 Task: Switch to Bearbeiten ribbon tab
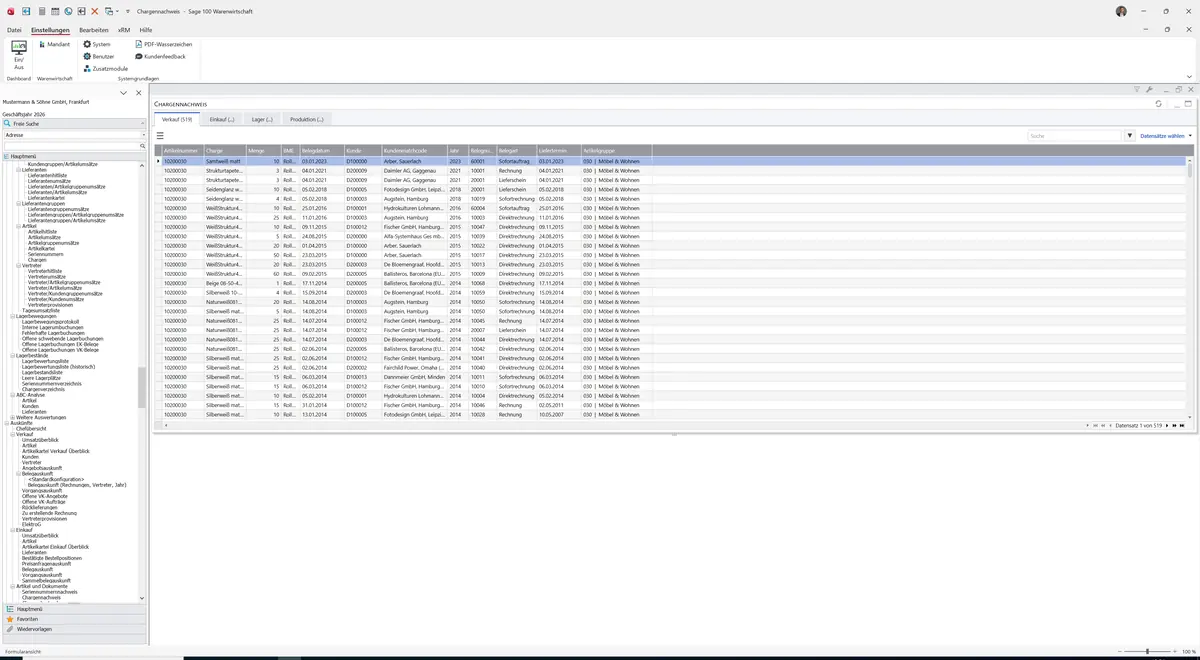(94, 30)
